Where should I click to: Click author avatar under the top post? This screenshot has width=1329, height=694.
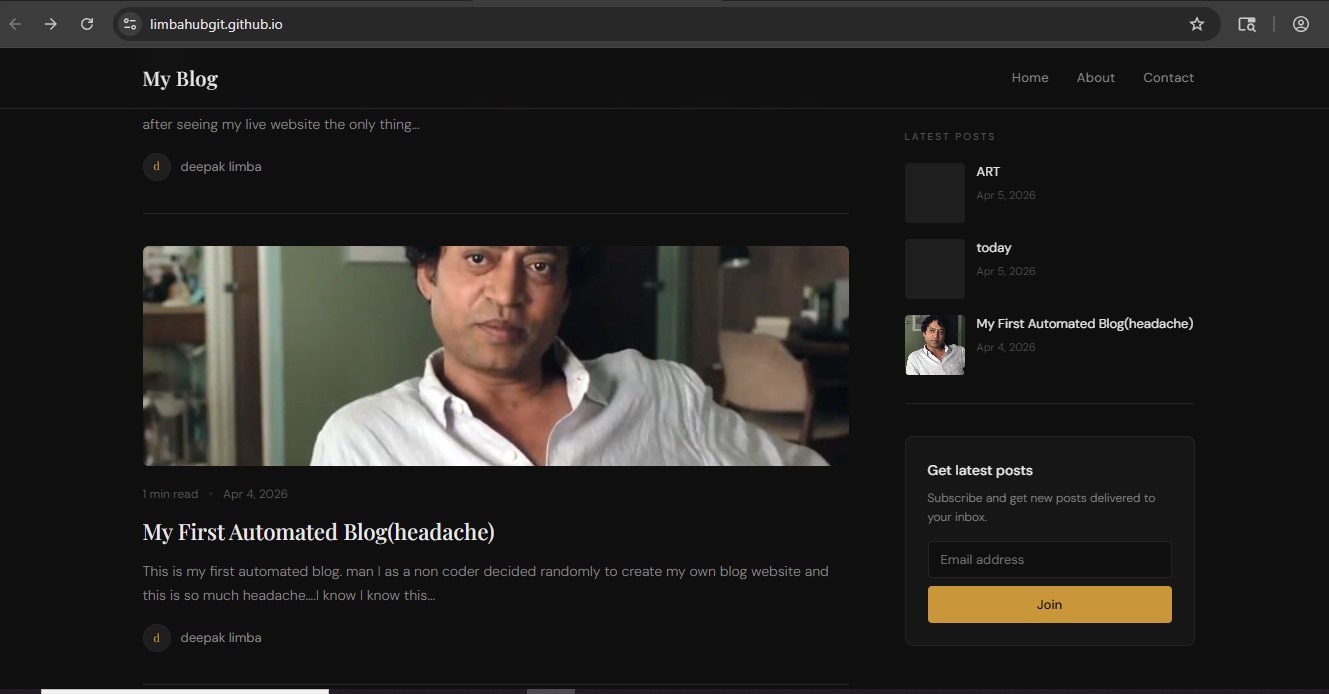point(157,167)
